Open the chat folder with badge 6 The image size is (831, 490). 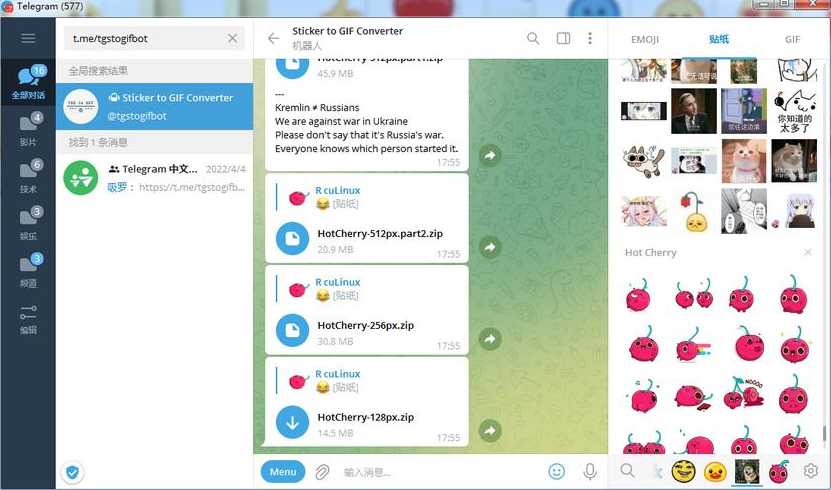(x=28, y=176)
